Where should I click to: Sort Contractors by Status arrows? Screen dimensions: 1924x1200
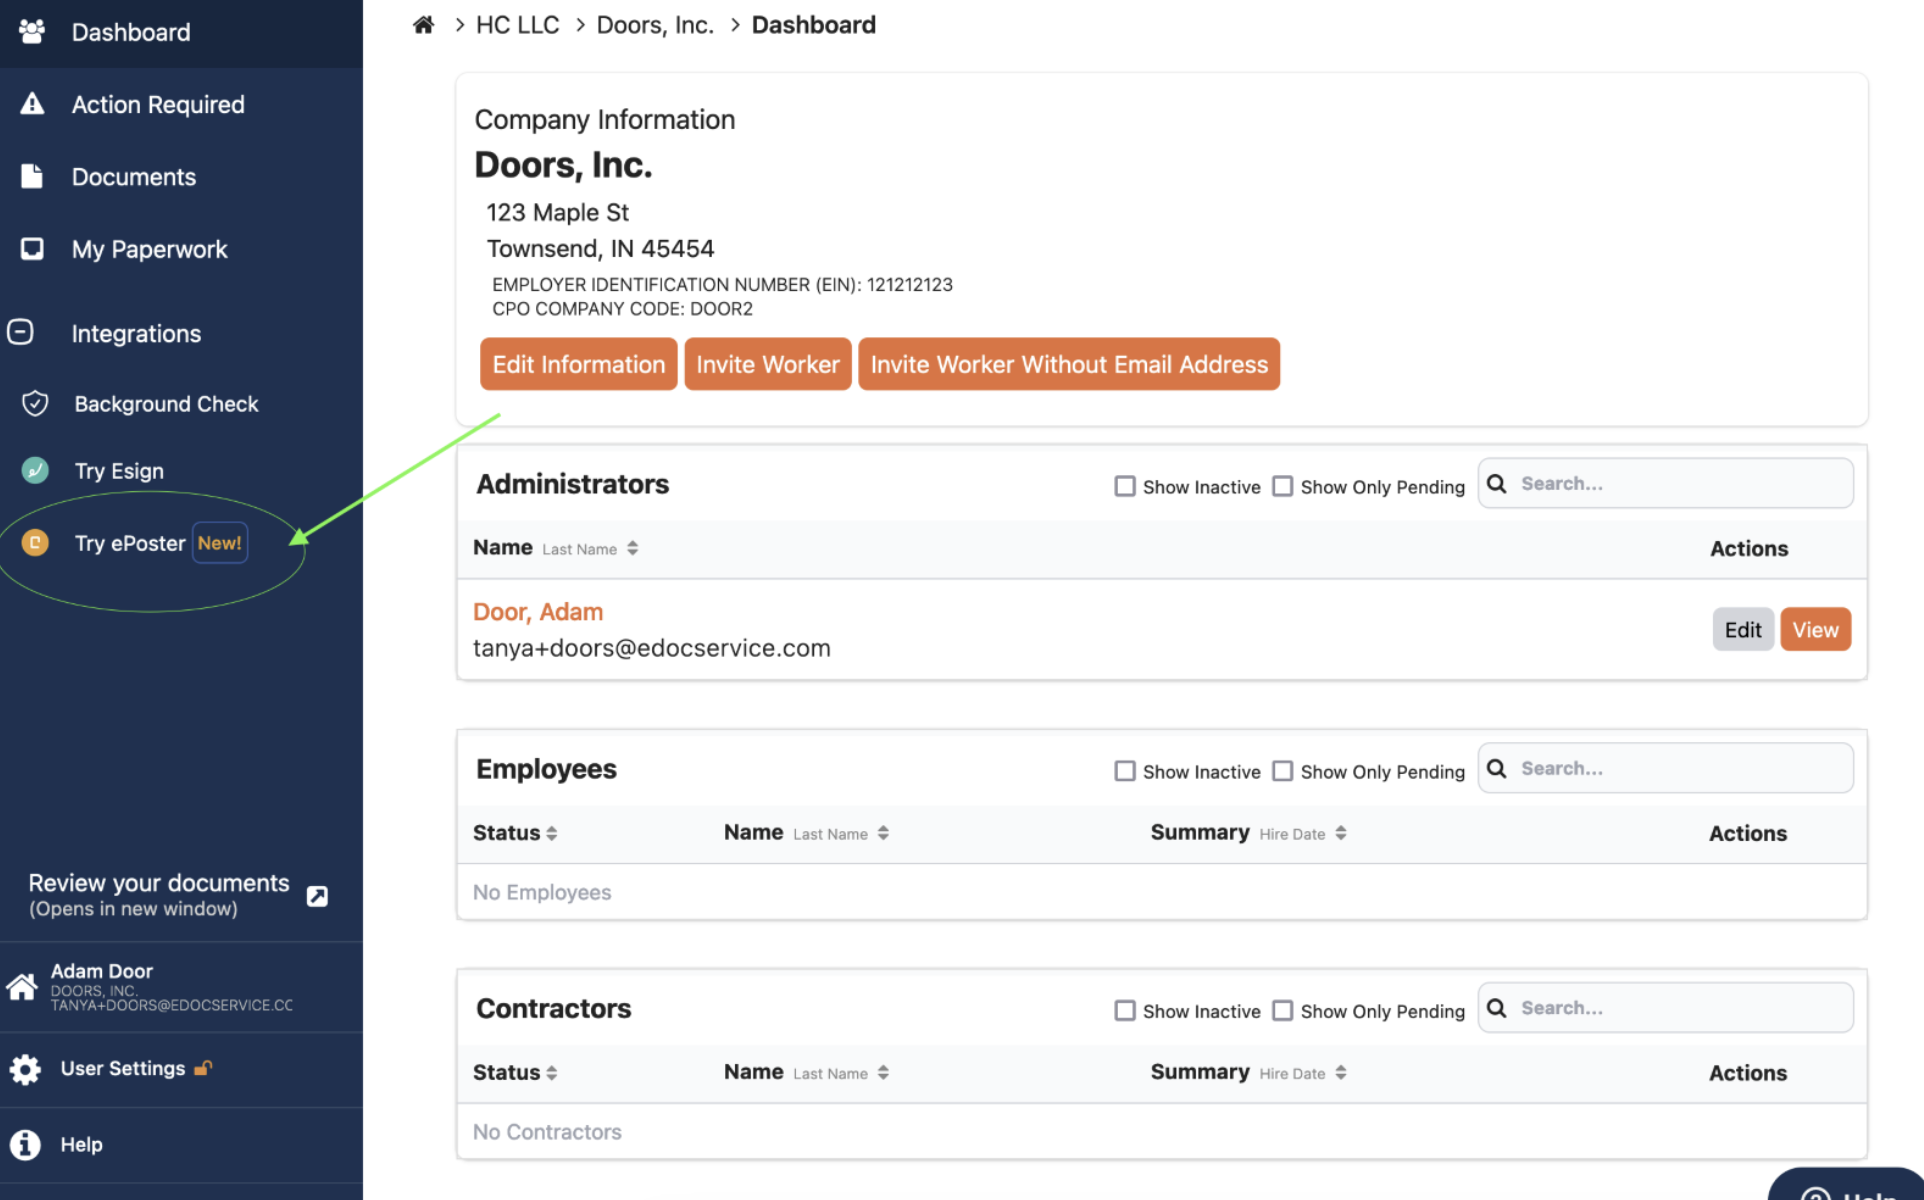pos(552,1072)
